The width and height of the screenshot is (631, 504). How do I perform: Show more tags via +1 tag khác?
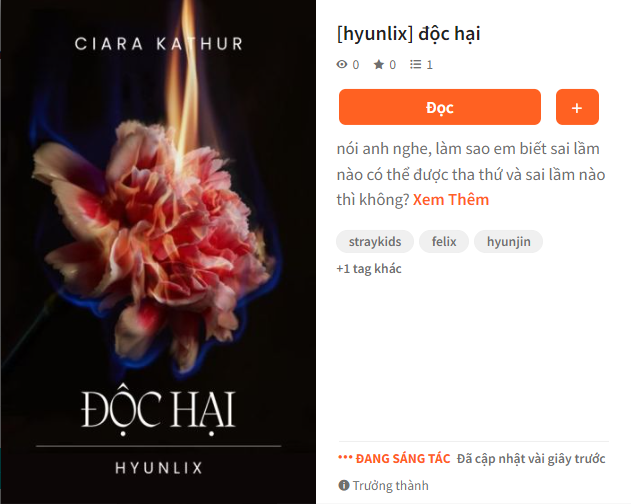pos(369,269)
